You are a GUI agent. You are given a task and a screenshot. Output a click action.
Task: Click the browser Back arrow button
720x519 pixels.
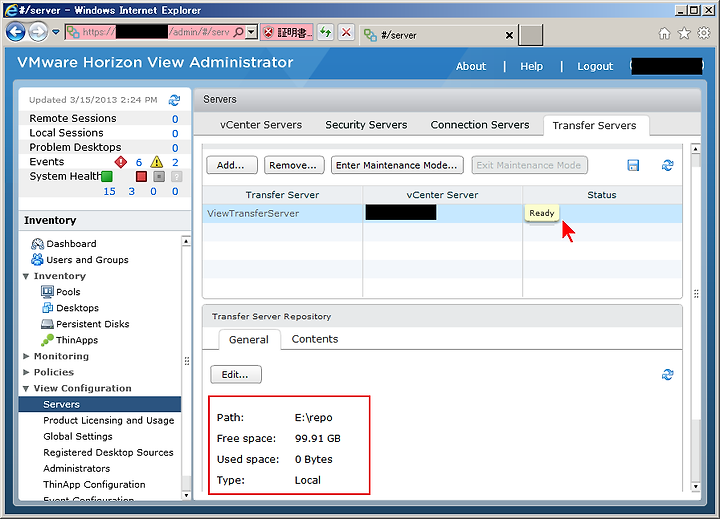(16, 32)
